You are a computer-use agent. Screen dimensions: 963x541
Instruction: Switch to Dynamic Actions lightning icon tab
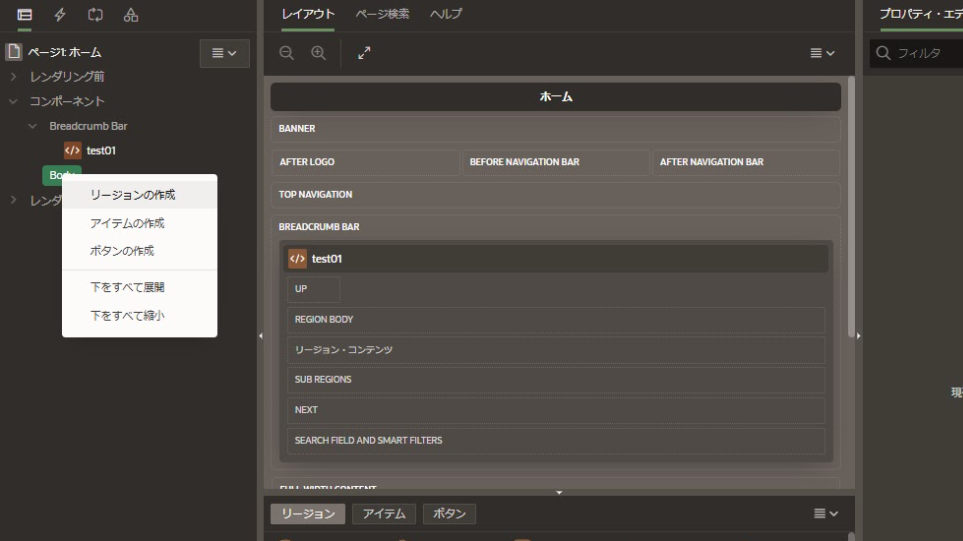click(x=61, y=14)
